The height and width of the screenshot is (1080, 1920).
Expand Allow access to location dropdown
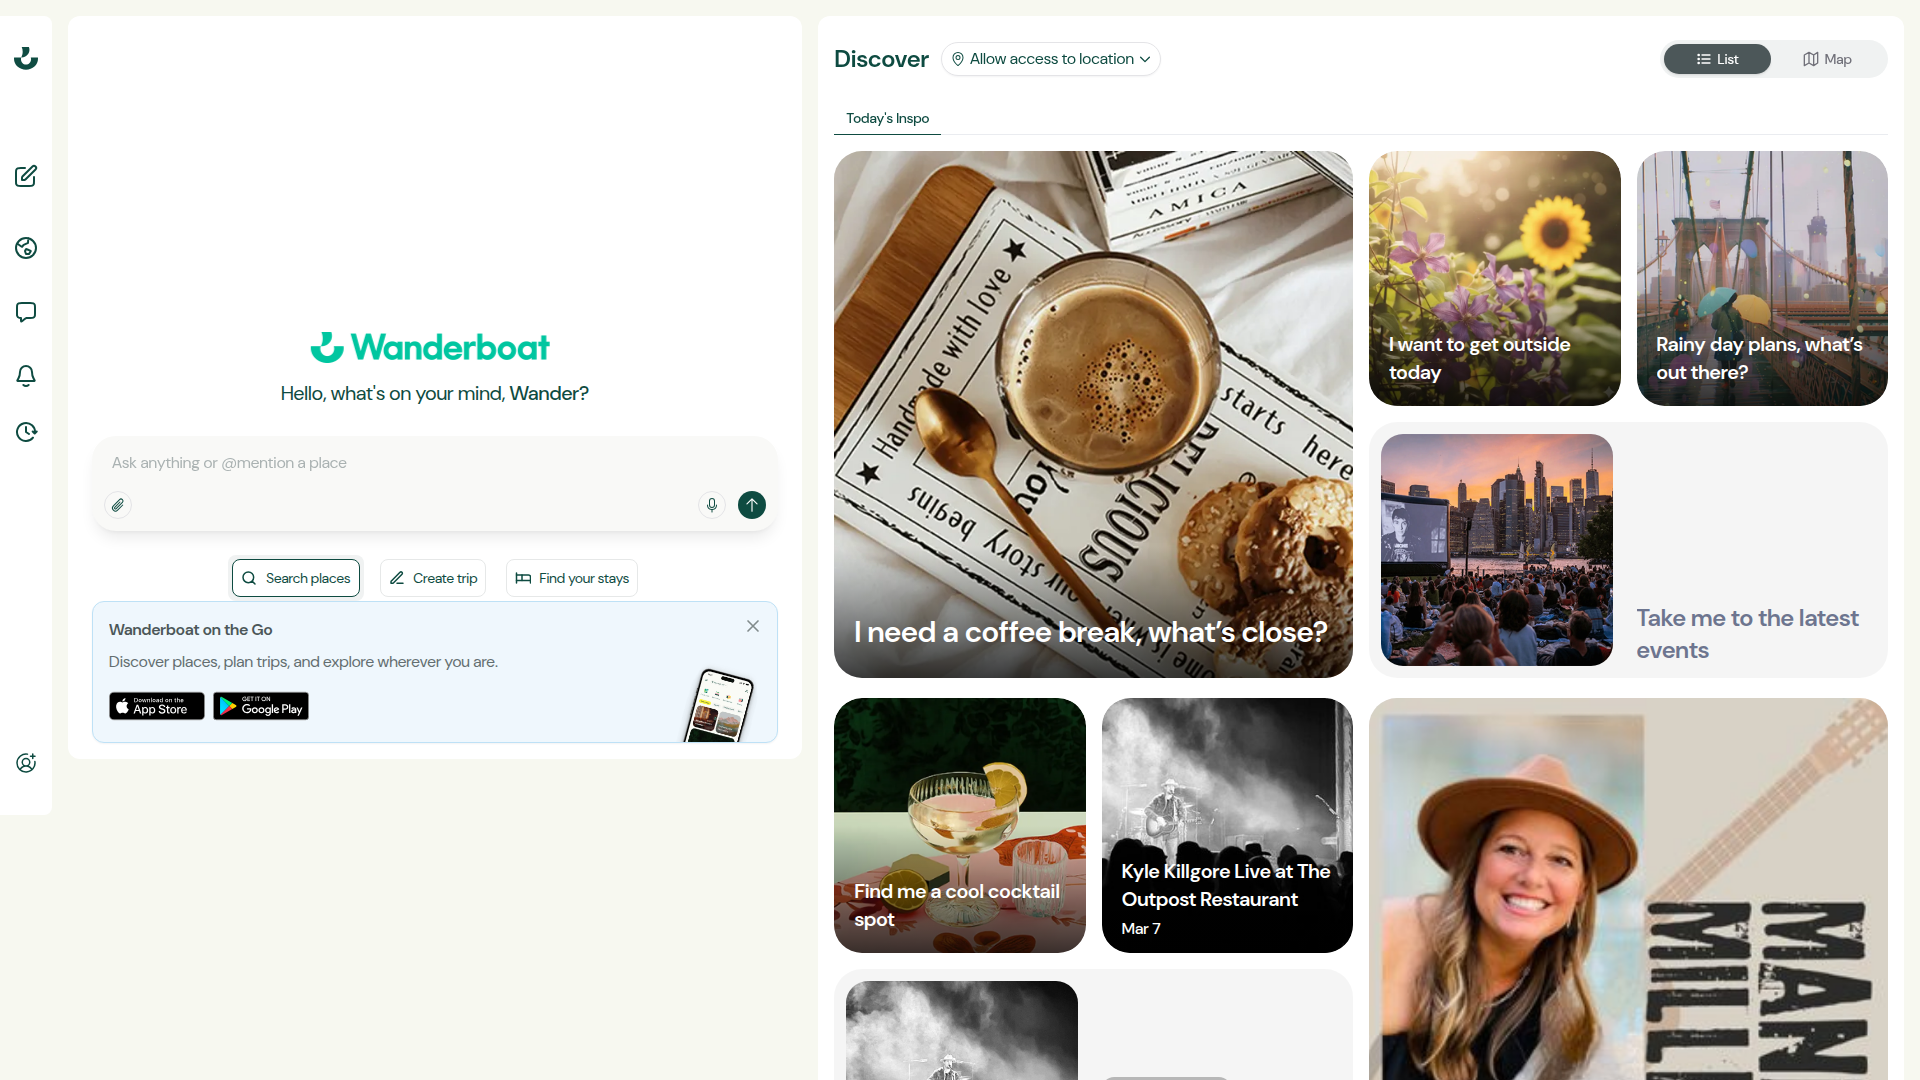click(x=1051, y=59)
